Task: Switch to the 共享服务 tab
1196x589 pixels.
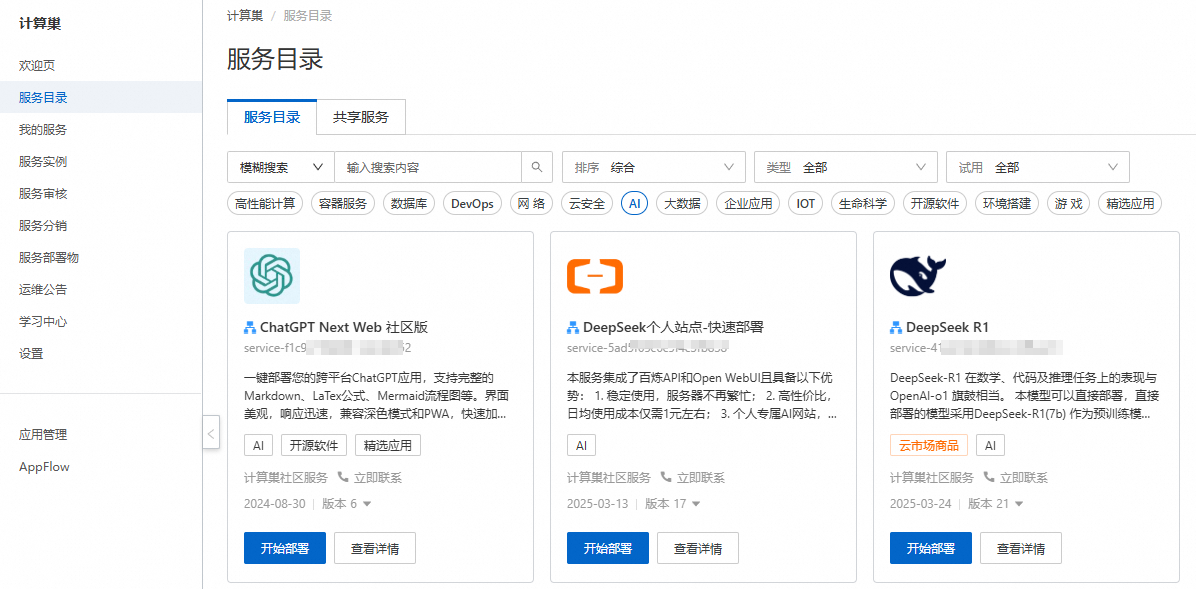Action: point(361,117)
